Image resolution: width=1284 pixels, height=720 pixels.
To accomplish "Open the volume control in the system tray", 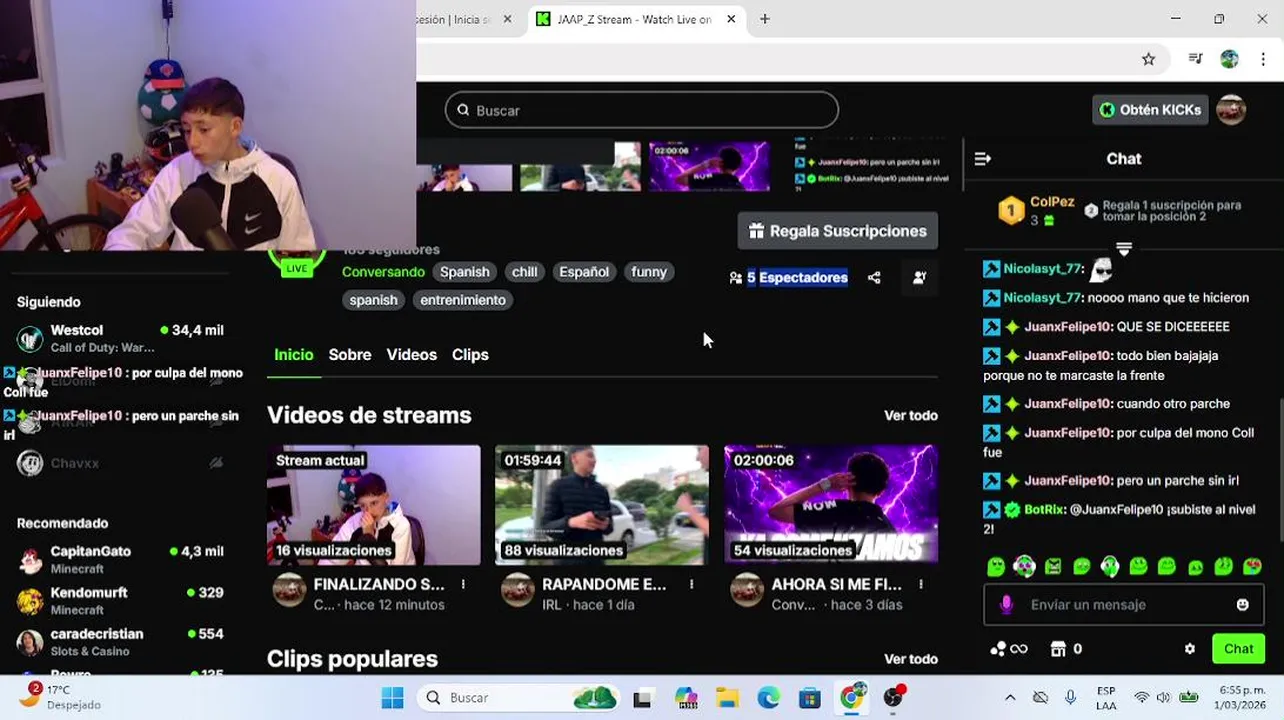I will 1164,698.
